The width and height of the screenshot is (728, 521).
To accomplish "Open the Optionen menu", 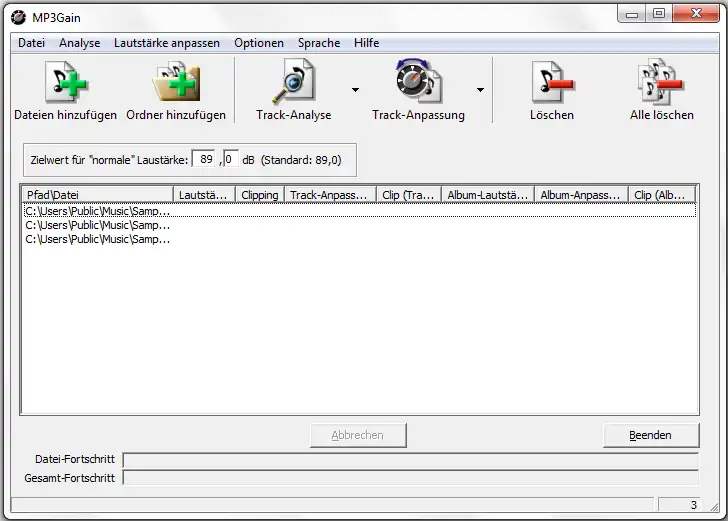I will tap(259, 43).
